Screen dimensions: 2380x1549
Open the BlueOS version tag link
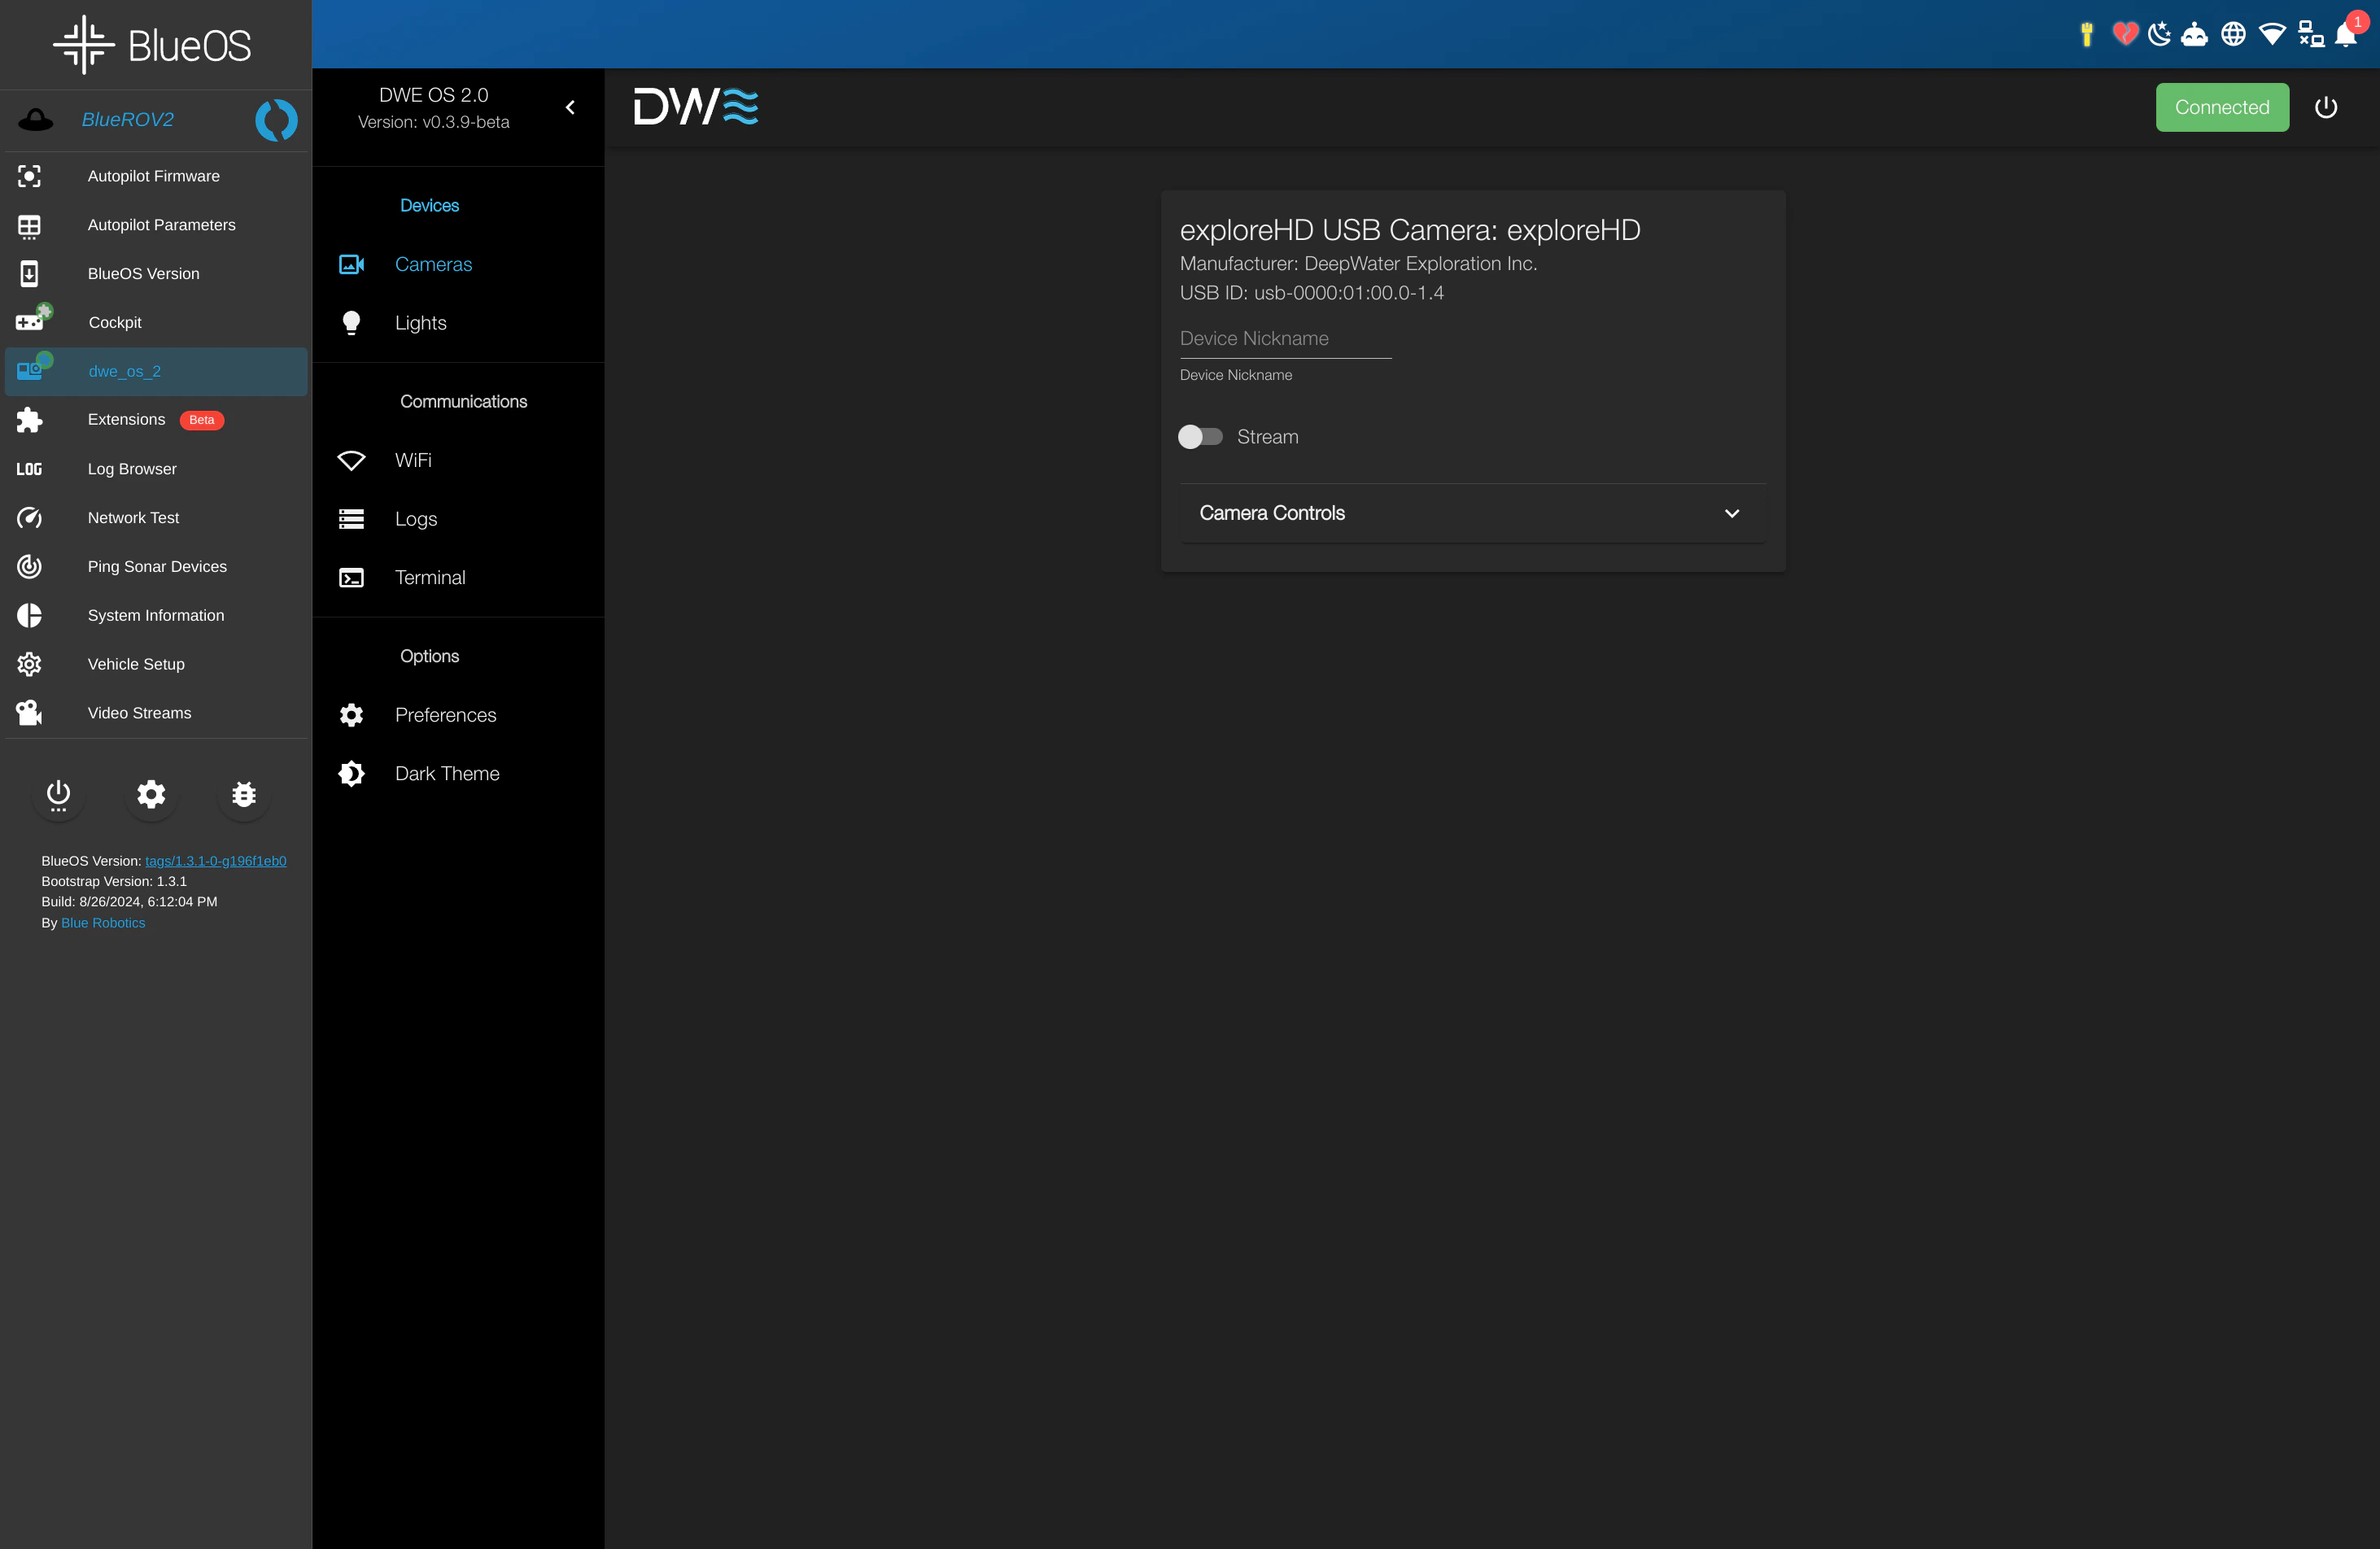click(215, 861)
